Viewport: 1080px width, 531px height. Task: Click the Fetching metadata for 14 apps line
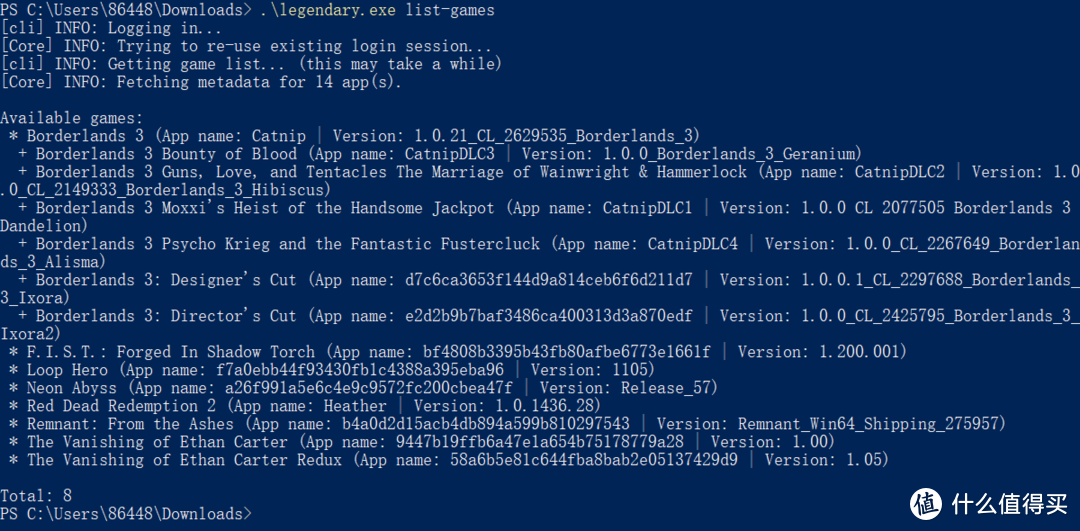200,82
